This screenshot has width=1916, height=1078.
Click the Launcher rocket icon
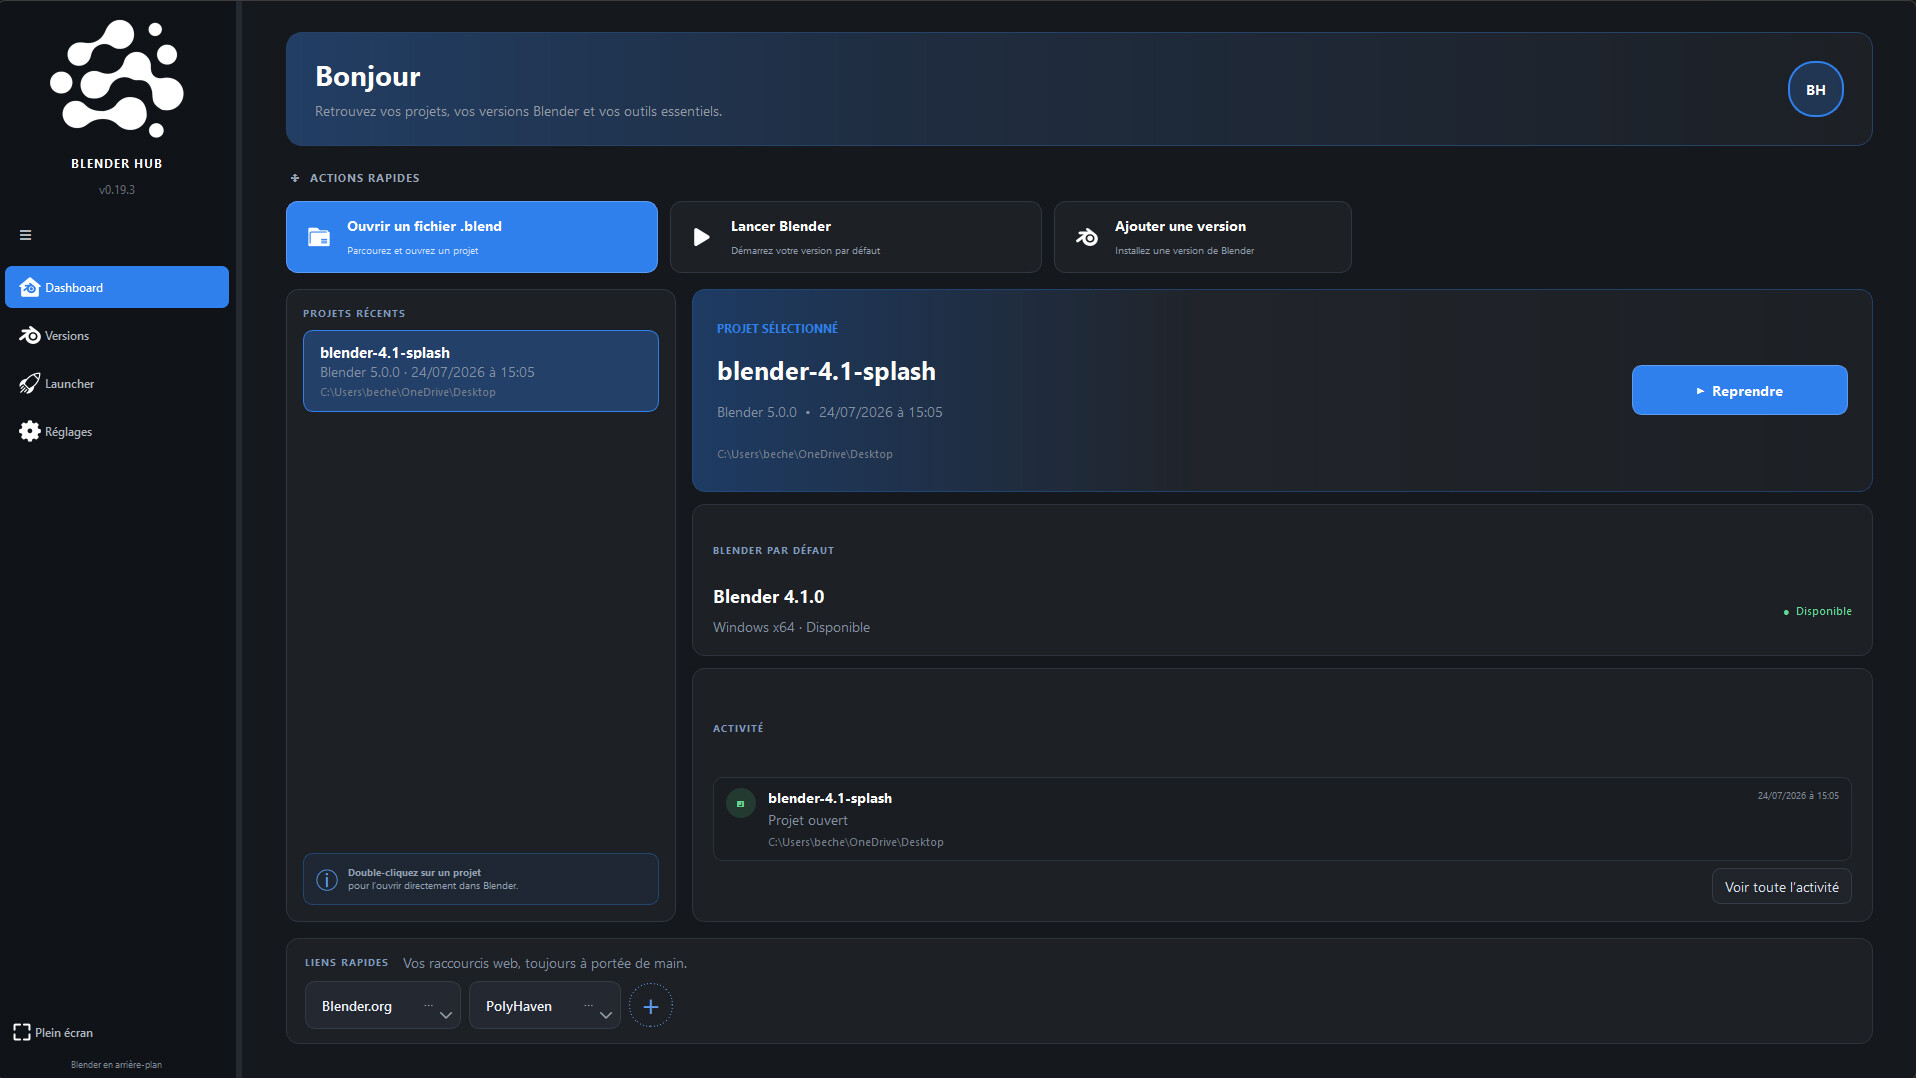(x=30, y=383)
